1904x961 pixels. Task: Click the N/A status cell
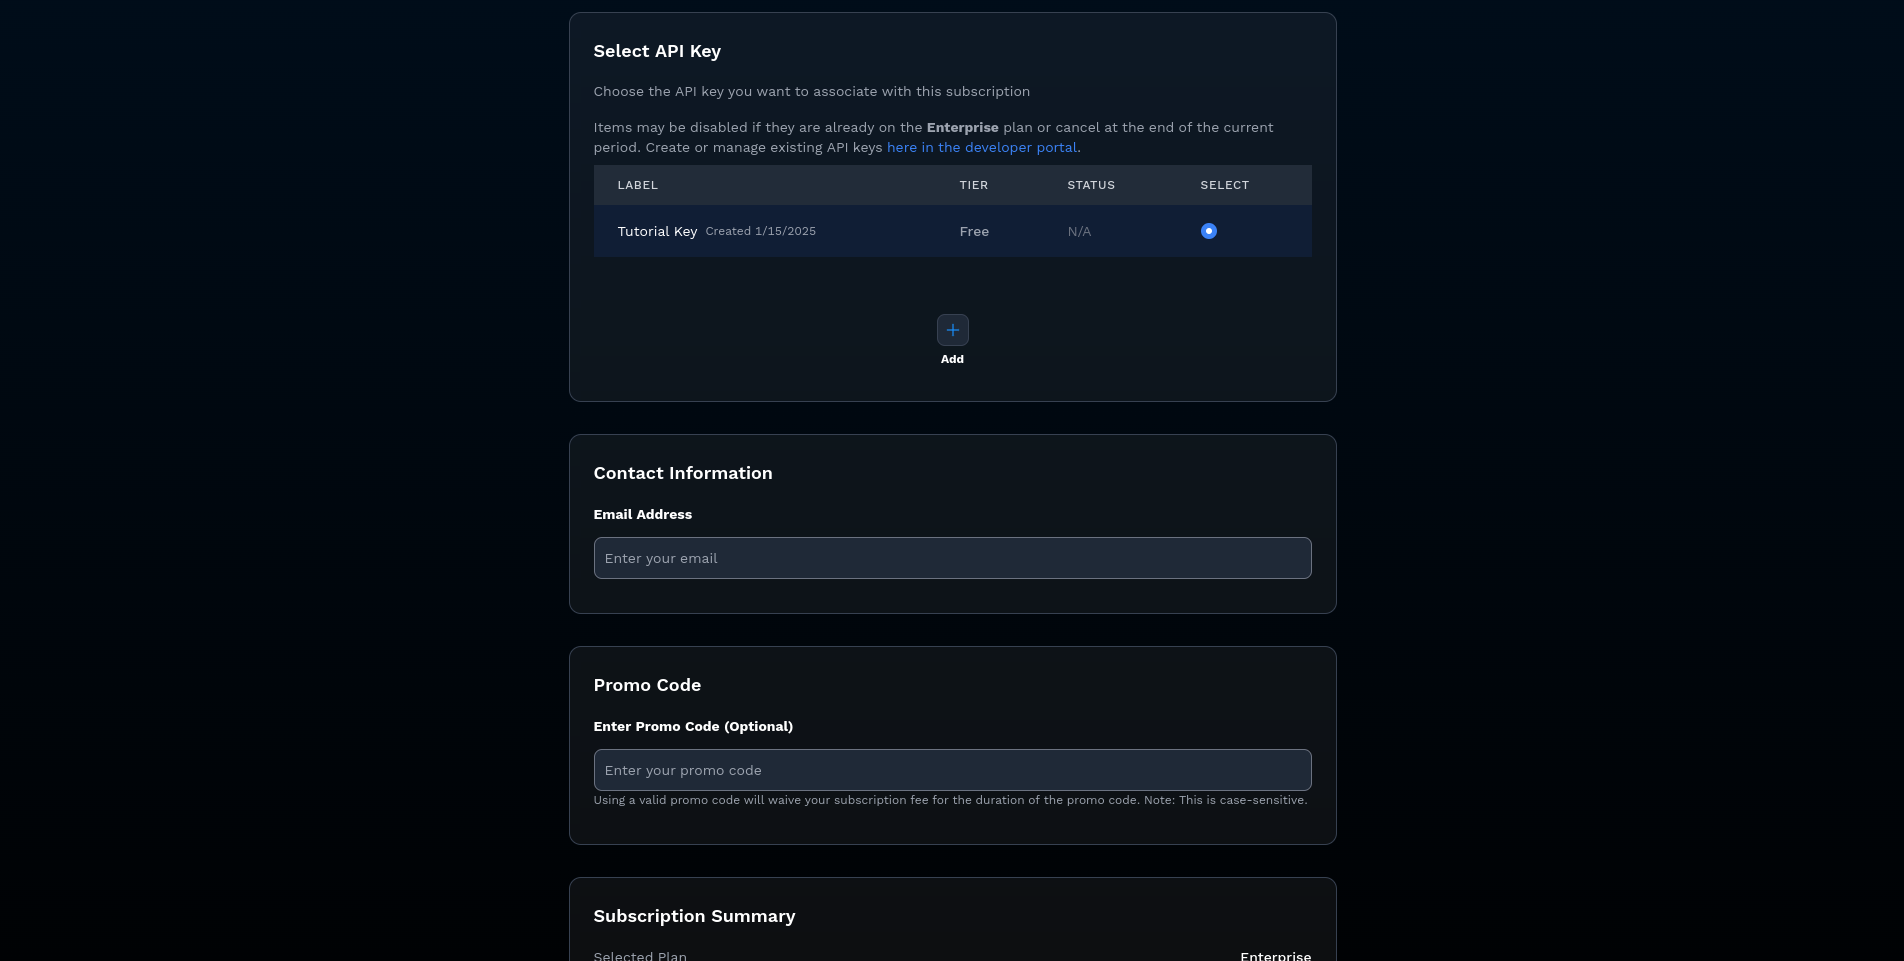1079,231
